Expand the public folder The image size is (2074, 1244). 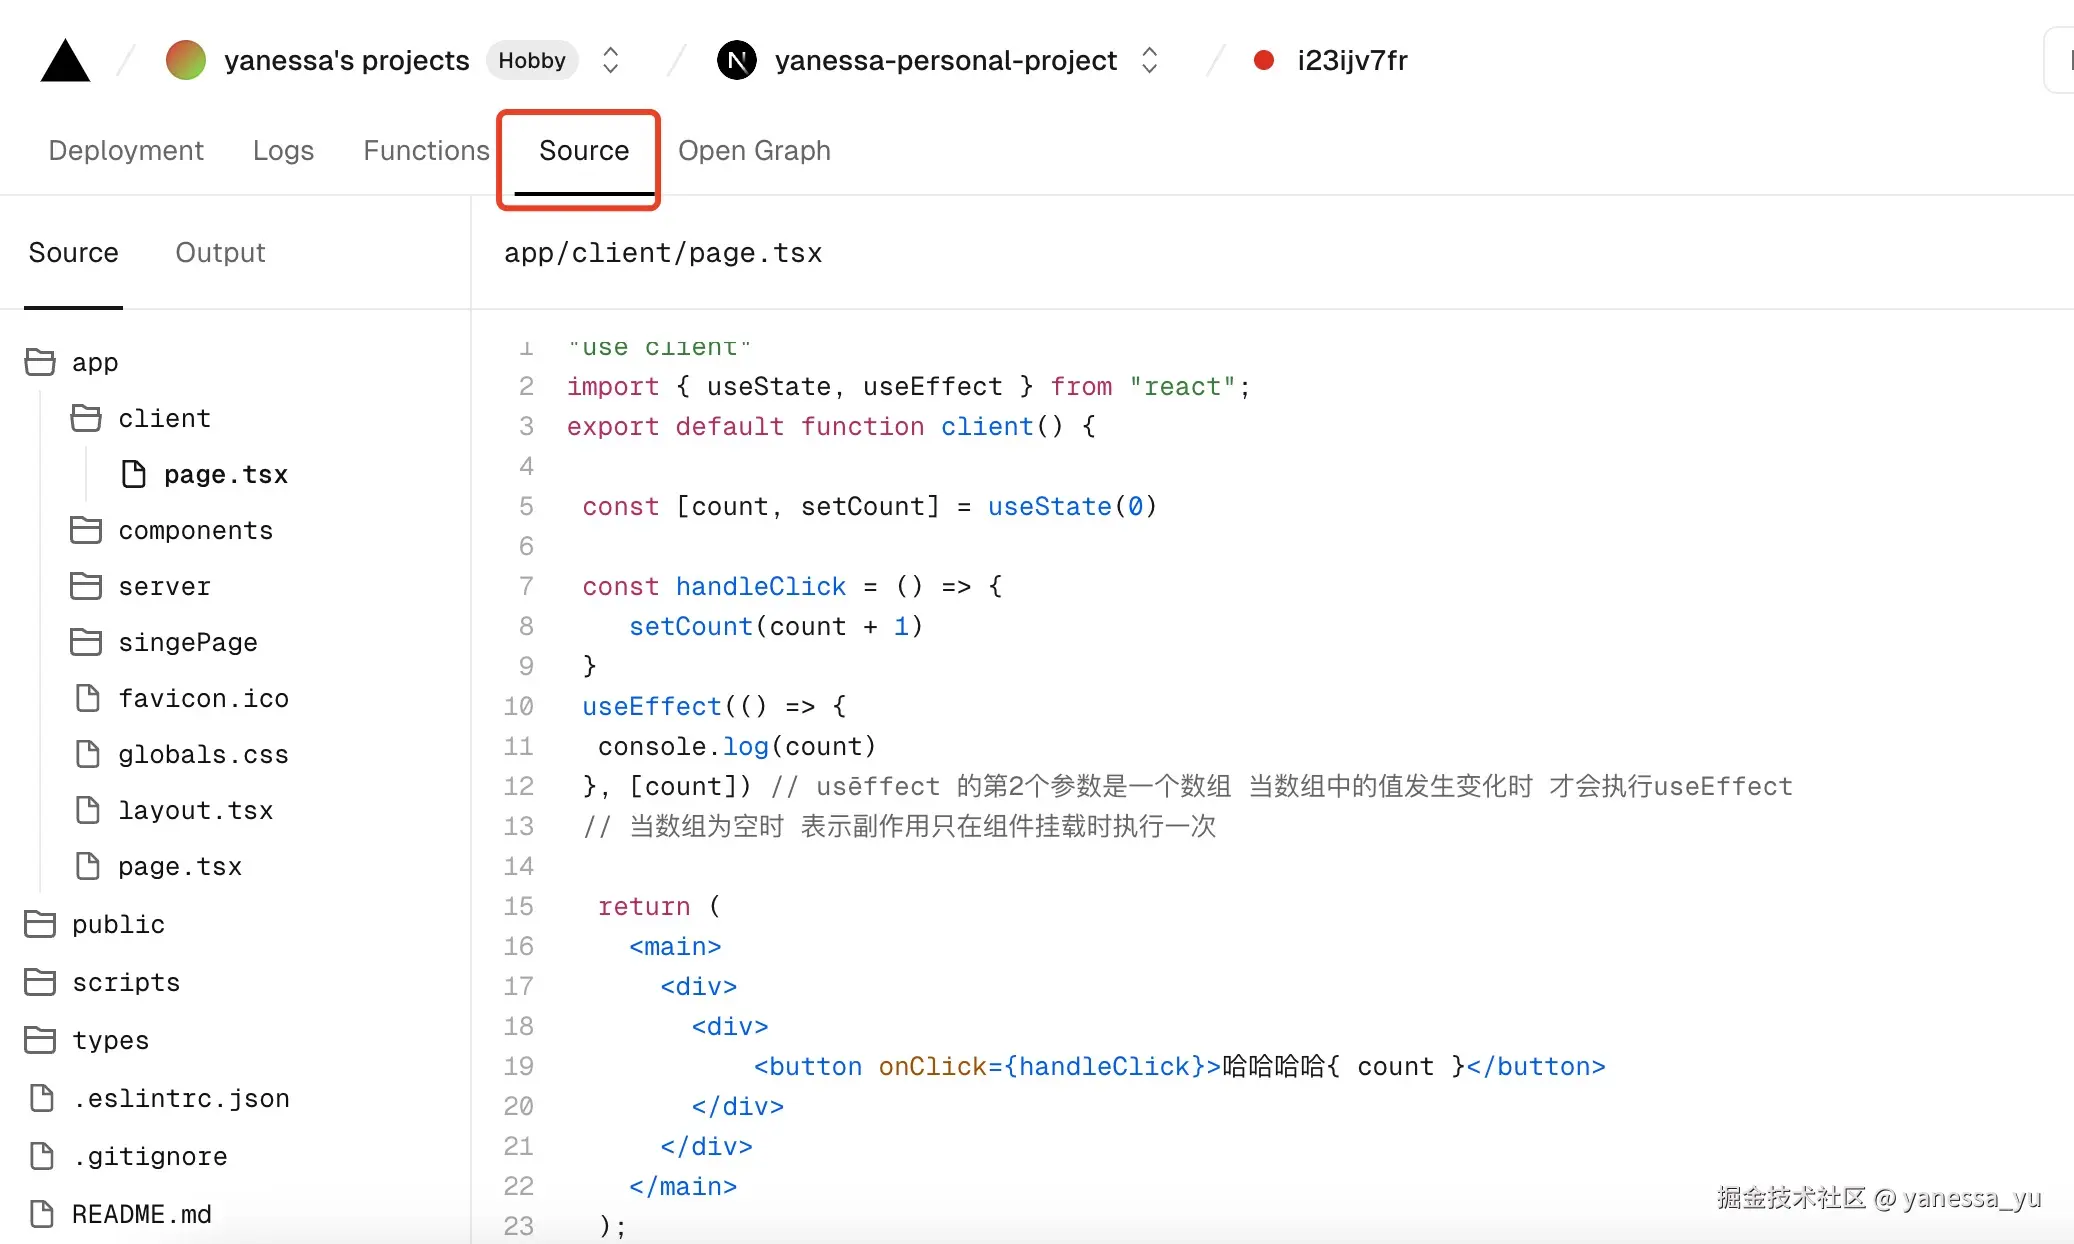[117, 924]
